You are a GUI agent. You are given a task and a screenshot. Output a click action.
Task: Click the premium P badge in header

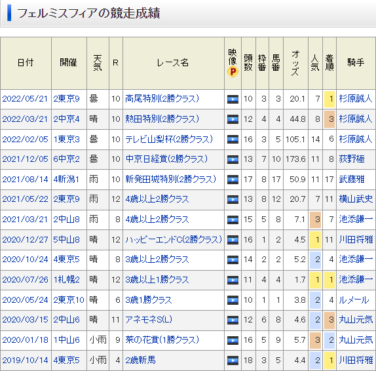click(x=233, y=71)
